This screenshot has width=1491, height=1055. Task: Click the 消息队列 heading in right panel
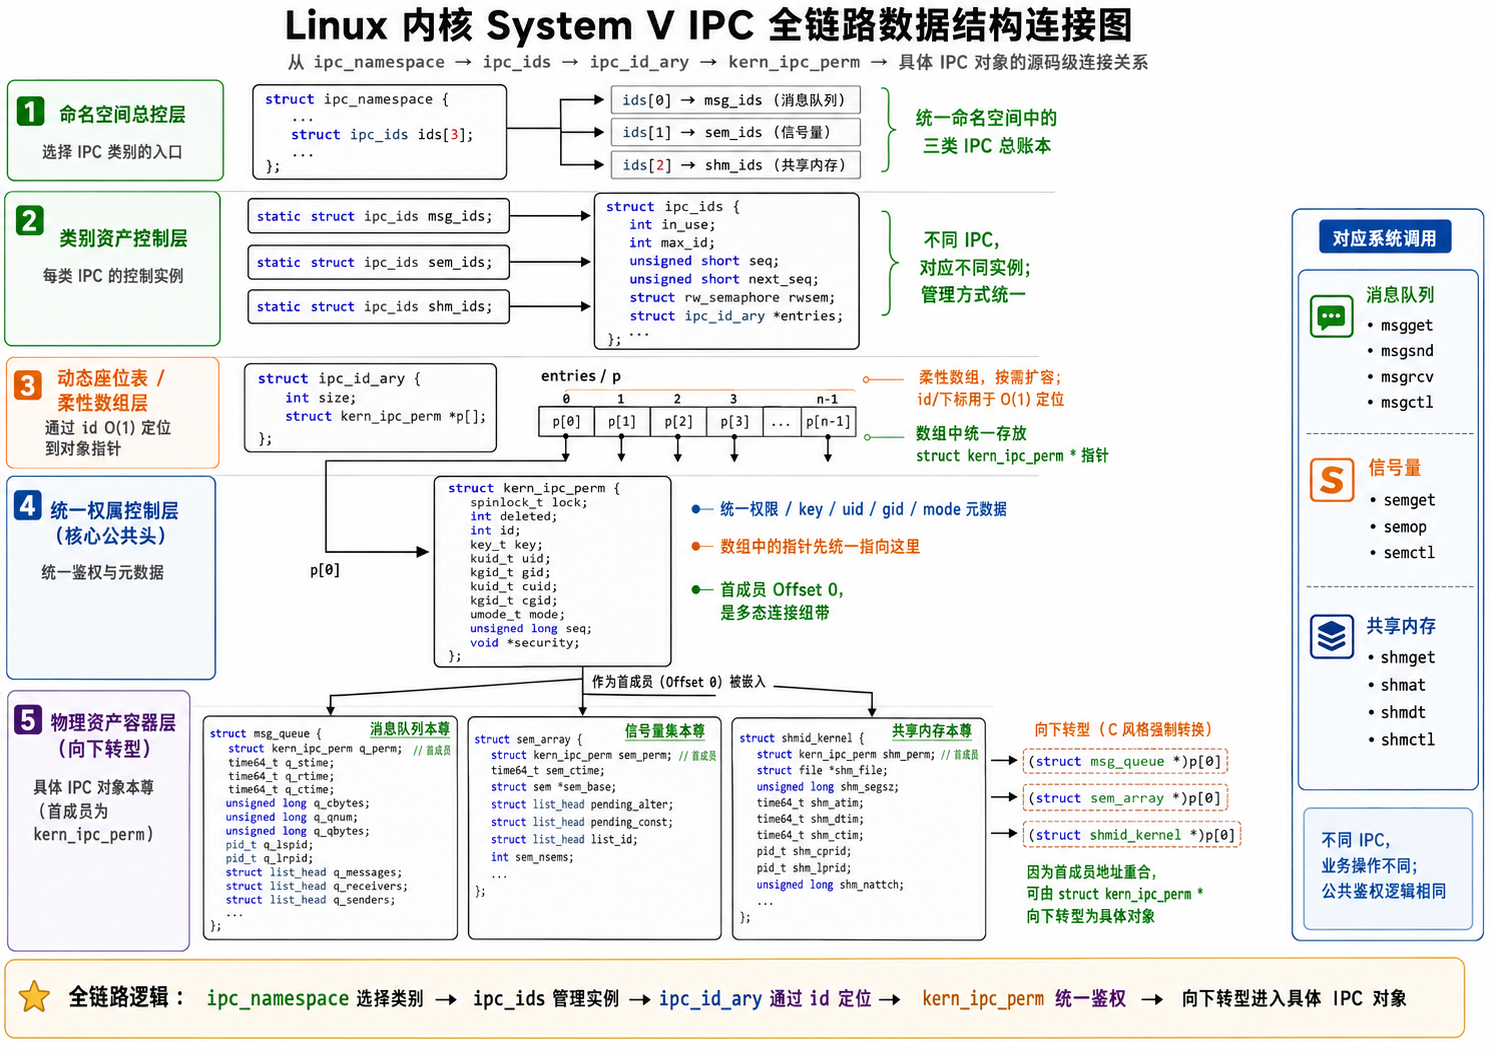tap(1400, 295)
